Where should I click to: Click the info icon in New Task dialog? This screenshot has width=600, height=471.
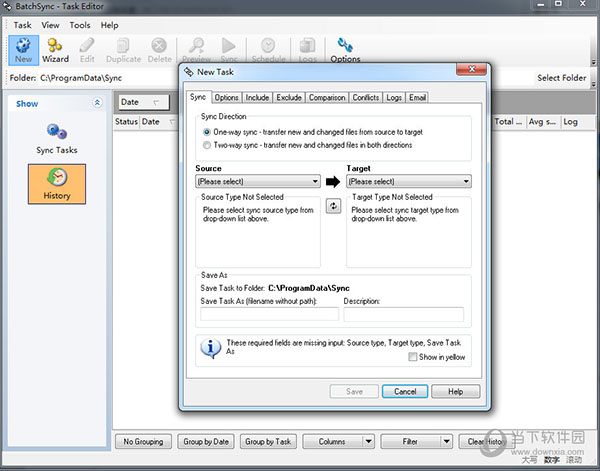[x=210, y=348]
